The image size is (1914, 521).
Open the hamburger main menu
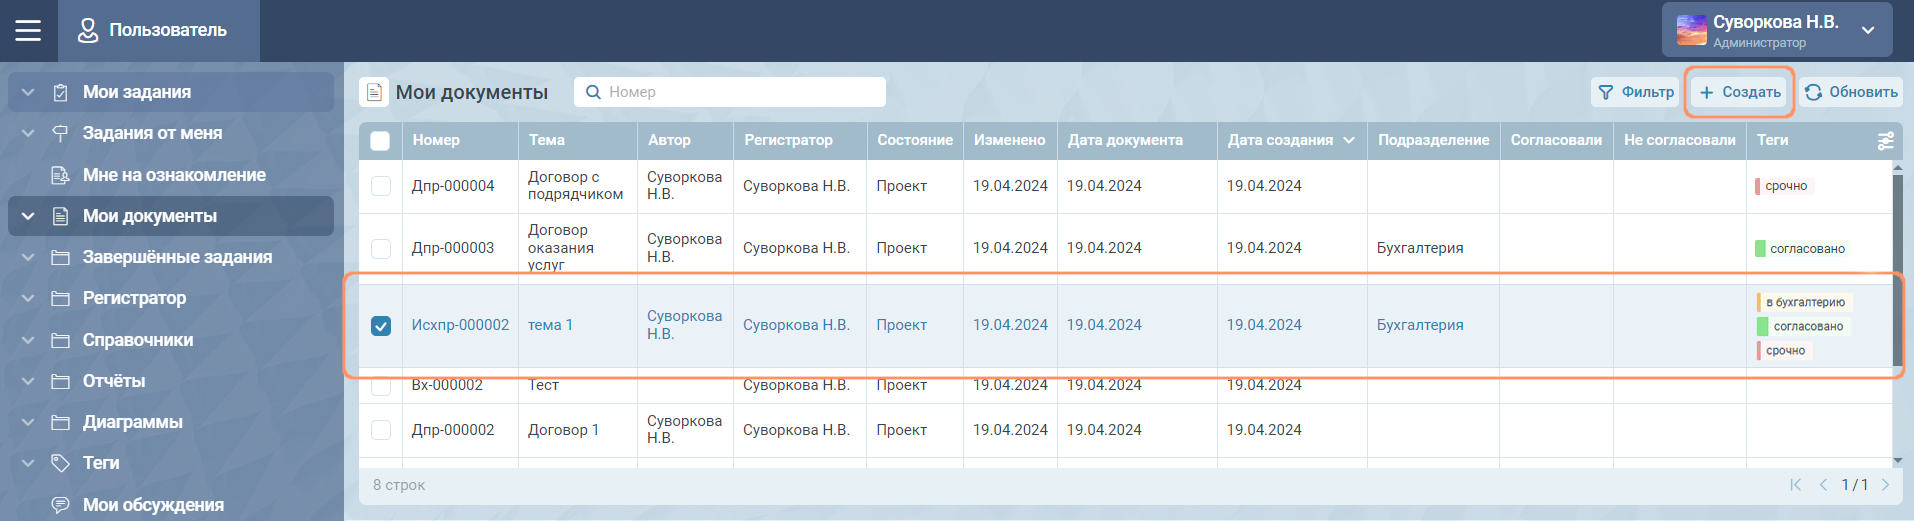(x=28, y=30)
